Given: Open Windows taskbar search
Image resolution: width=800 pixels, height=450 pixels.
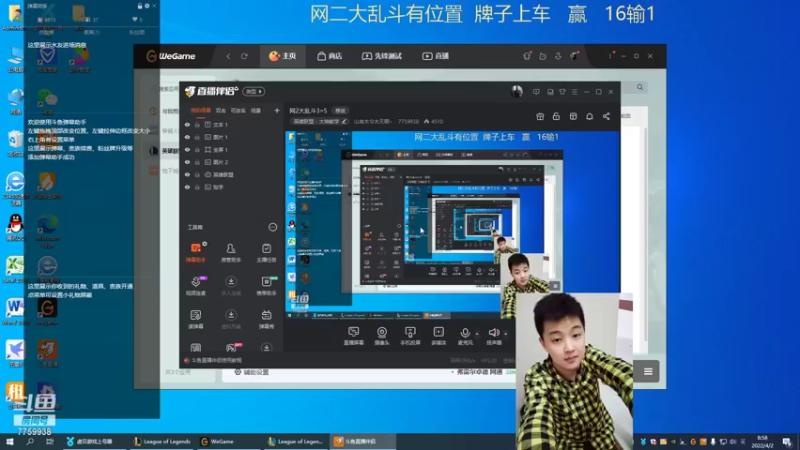Looking at the screenshot, I should pos(30,442).
